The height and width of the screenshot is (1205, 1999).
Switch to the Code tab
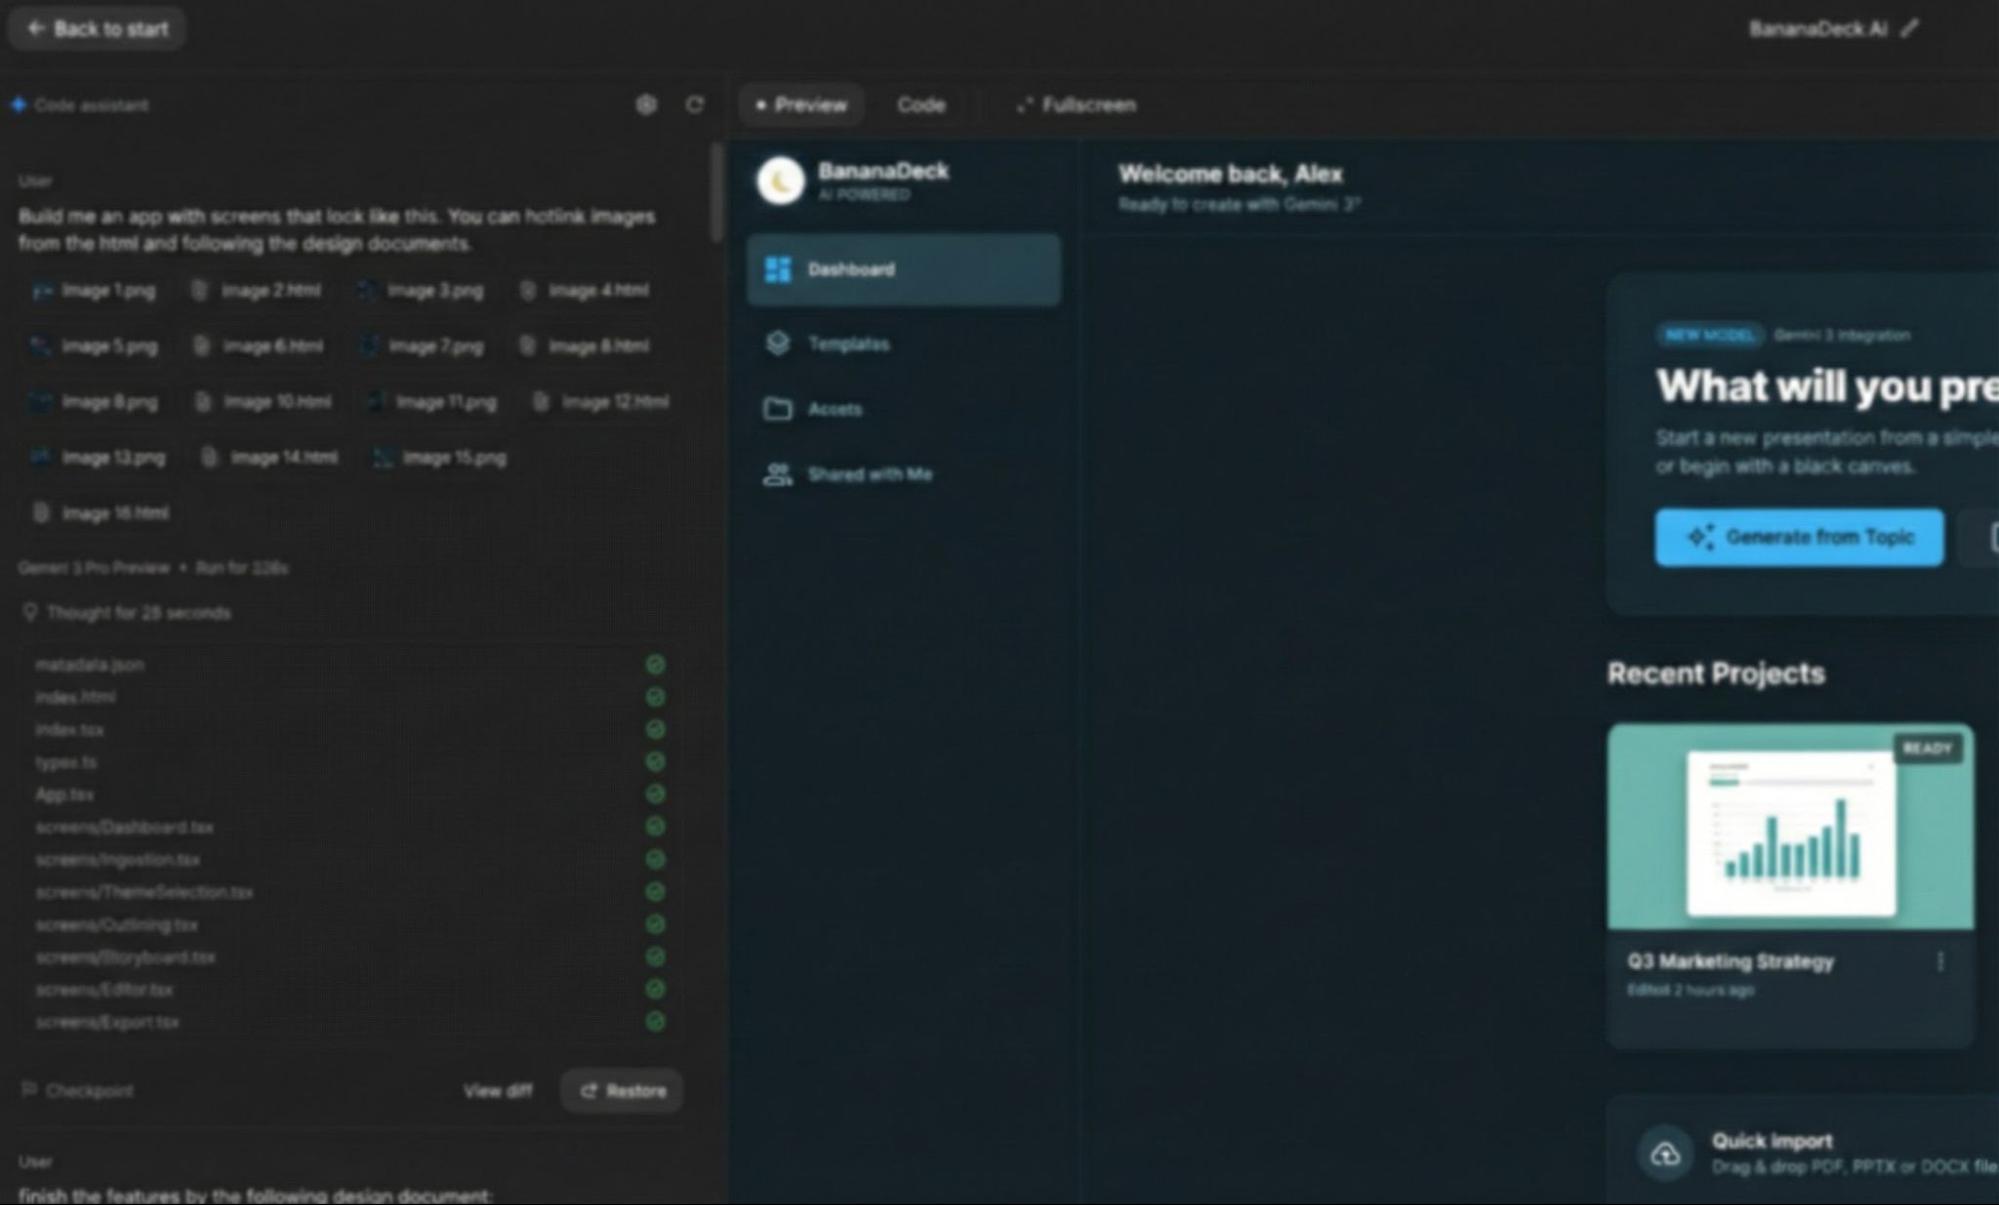920,105
